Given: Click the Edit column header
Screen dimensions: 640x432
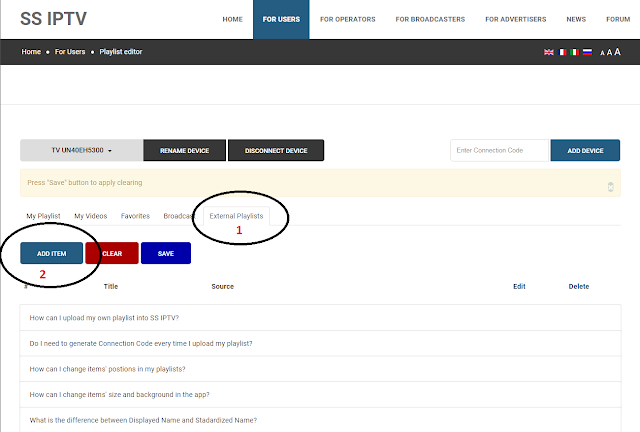Looking at the screenshot, I should click(519, 287).
